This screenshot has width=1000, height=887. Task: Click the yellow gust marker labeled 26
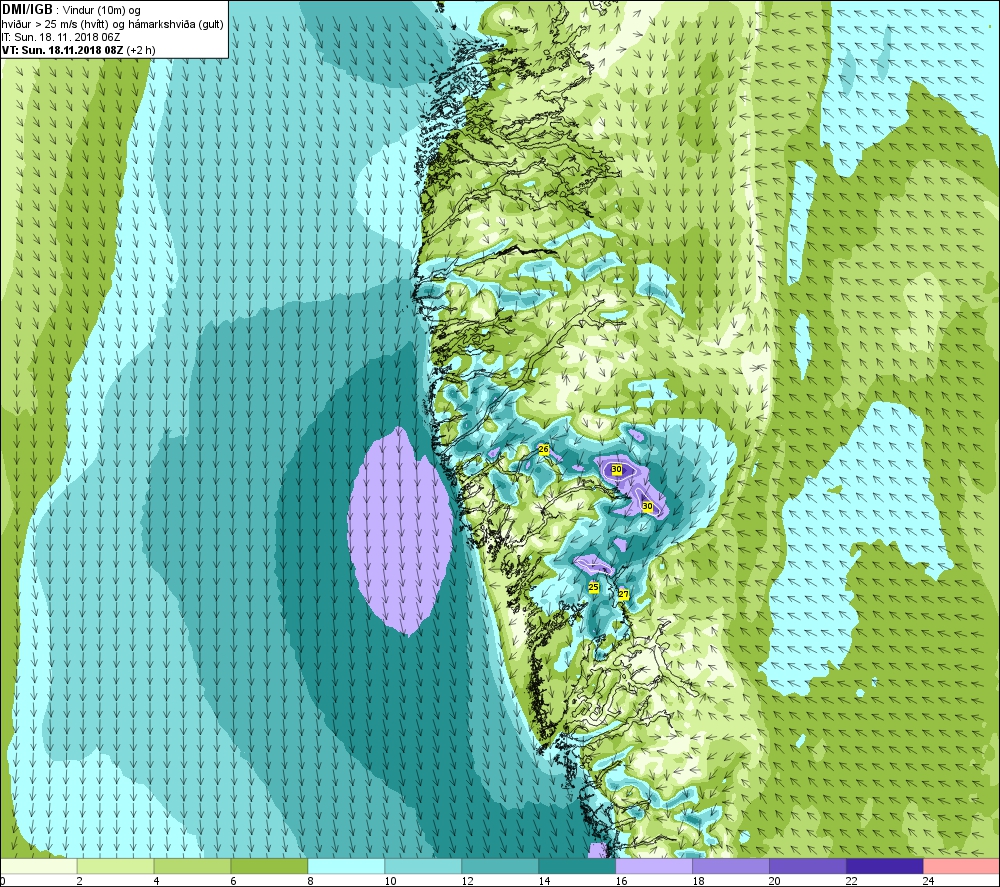click(544, 450)
